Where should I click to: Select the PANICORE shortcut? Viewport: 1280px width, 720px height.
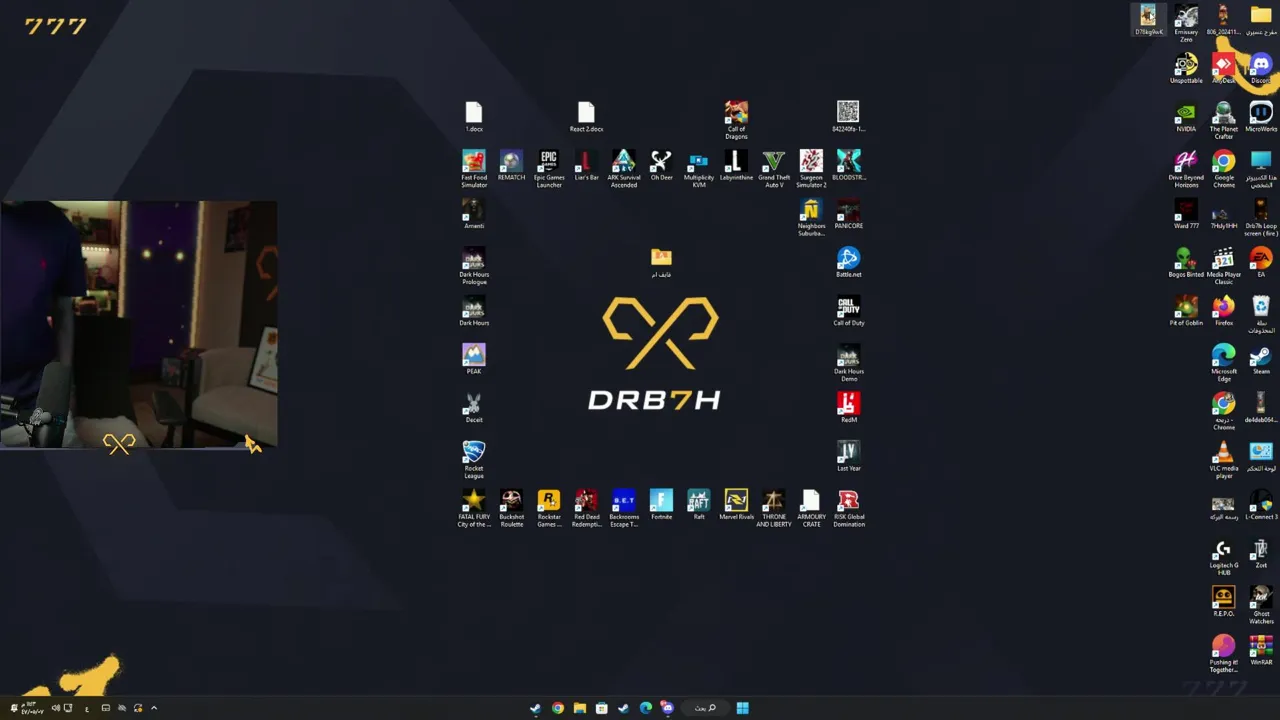pyautogui.click(x=849, y=214)
